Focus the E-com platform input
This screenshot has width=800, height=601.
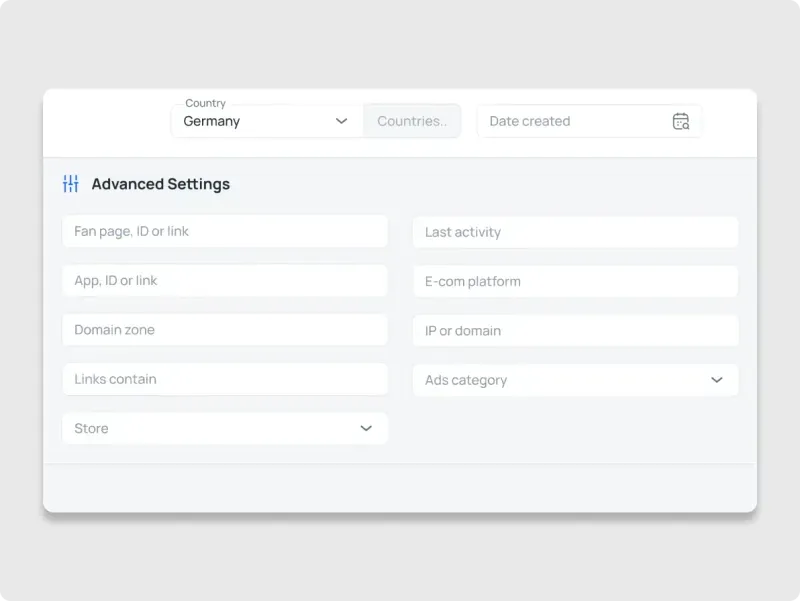click(x=575, y=282)
